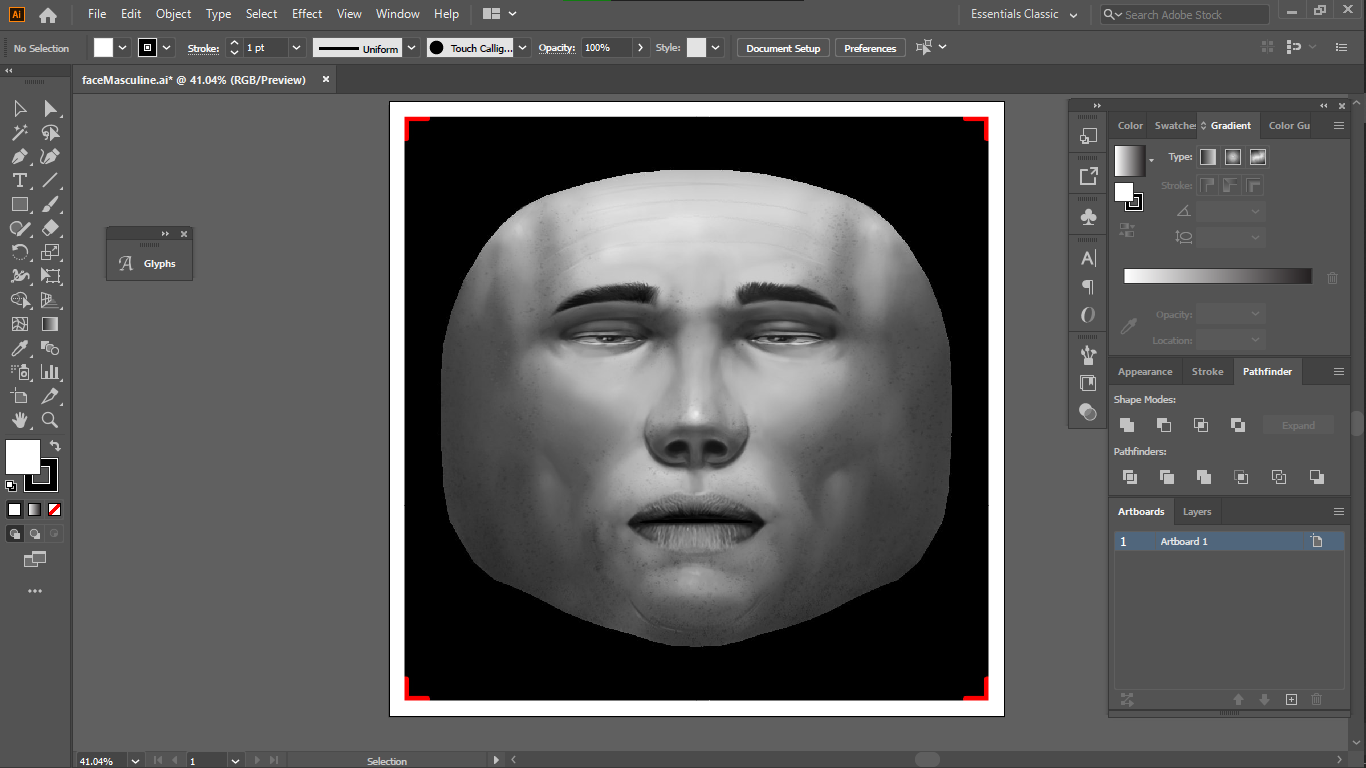
Task: Activate the Artboard tool
Action: pyautogui.click(x=20, y=396)
